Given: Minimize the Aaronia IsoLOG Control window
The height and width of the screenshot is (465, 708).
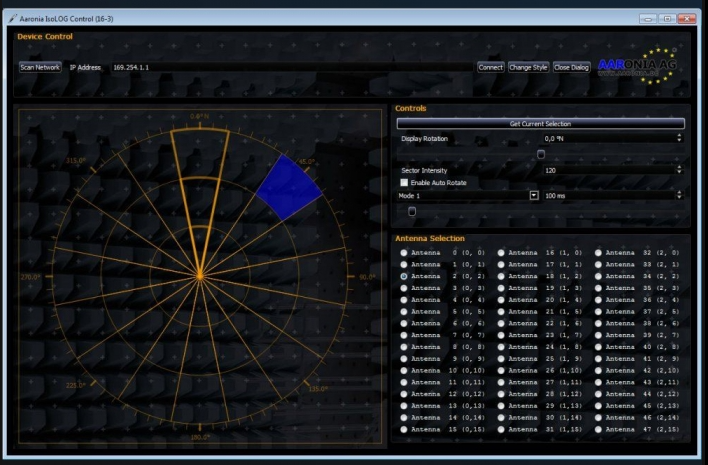Looking at the screenshot, I should click(x=648, y=19).
